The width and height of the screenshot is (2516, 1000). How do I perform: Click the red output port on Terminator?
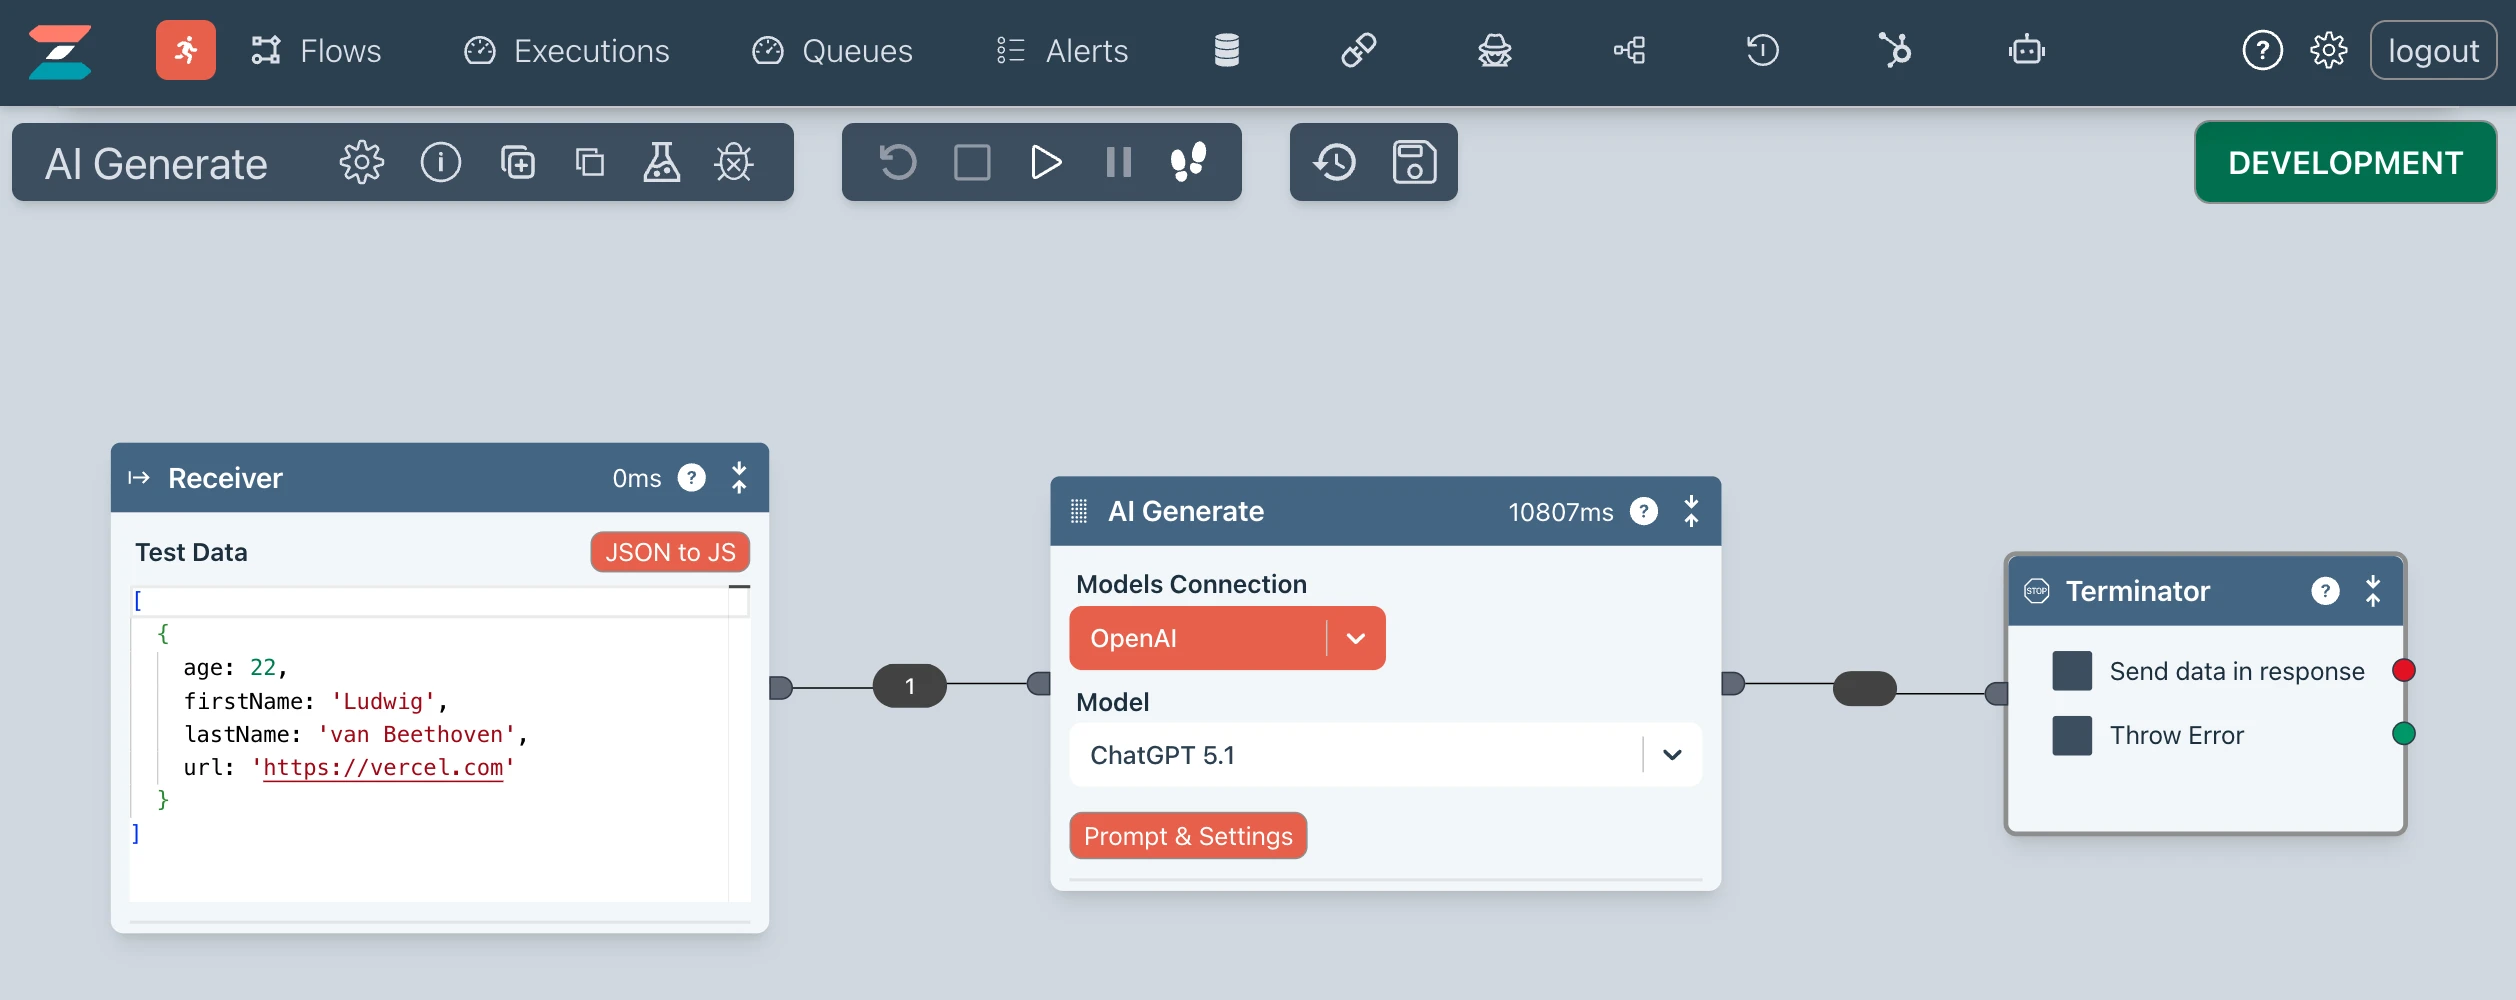(x=2403, y=670)
